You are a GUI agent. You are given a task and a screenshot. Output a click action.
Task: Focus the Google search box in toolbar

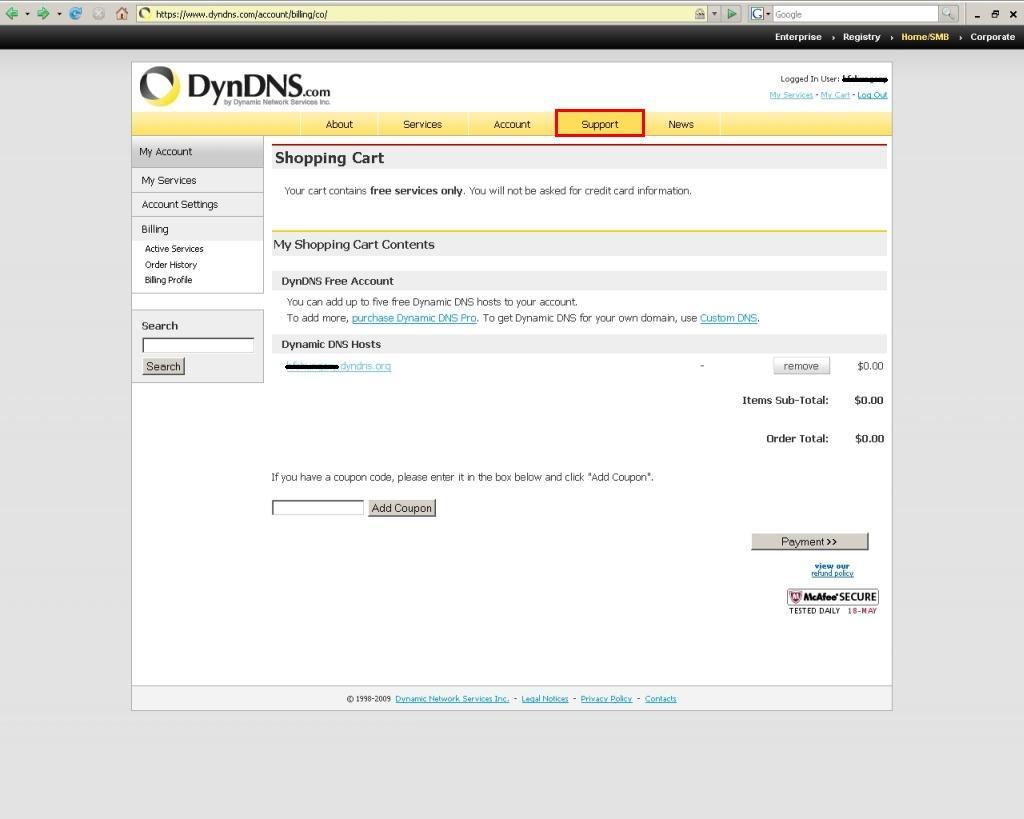click(856, 14)
